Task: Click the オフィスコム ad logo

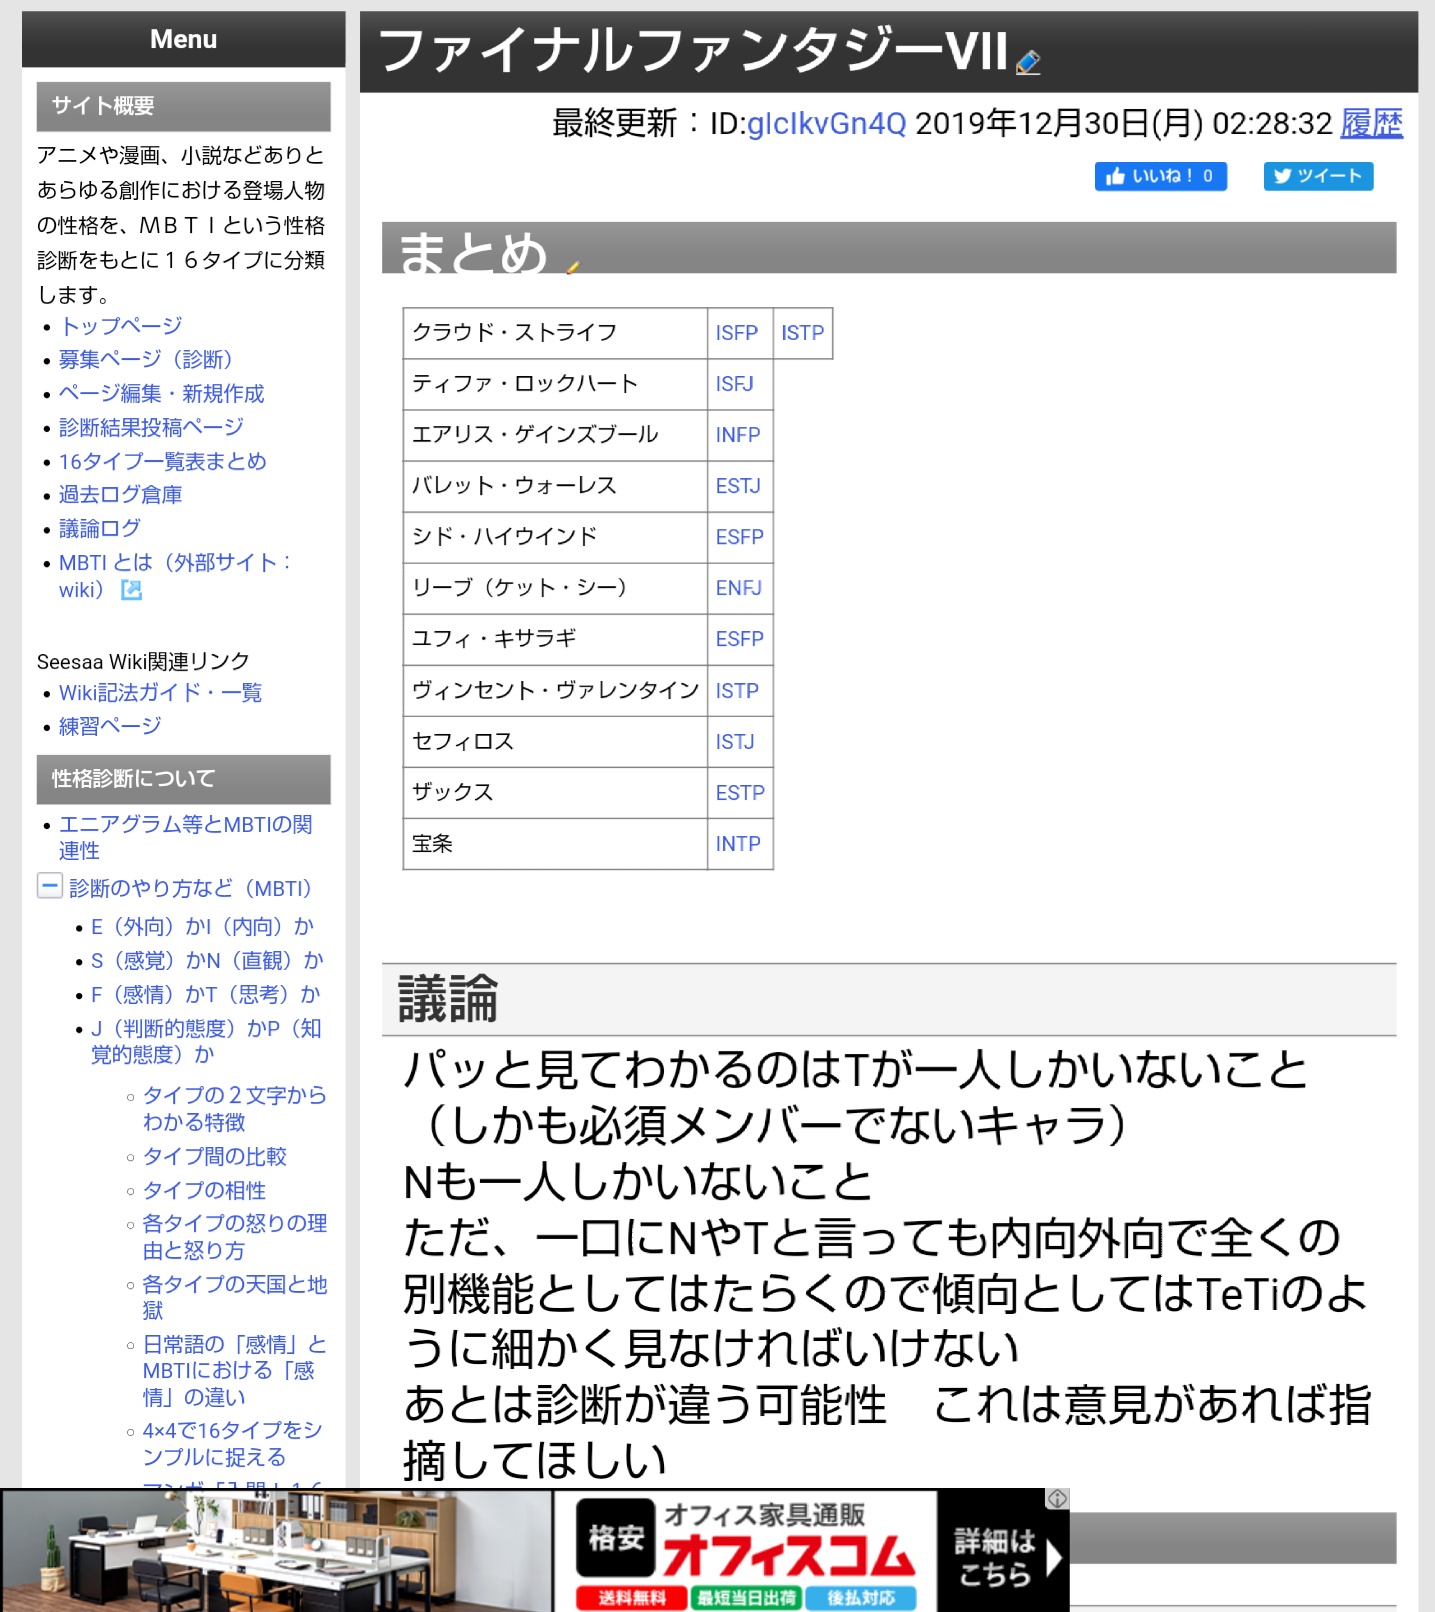Action: (x=788, y=1555)
